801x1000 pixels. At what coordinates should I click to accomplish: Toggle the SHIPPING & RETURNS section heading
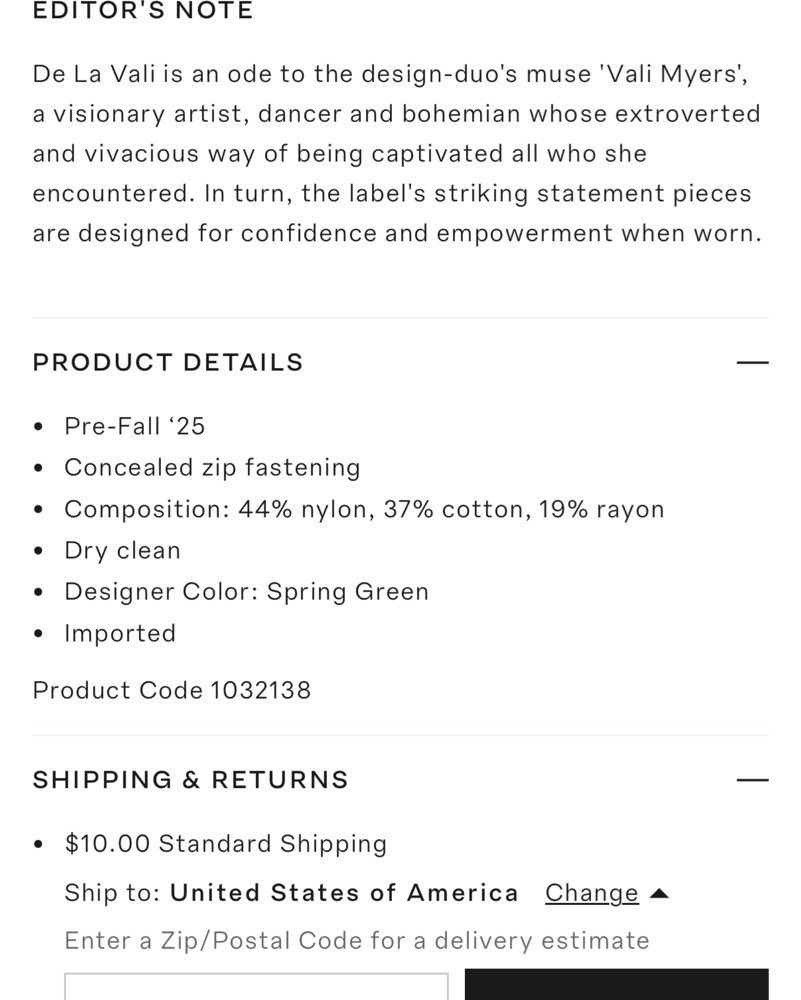pos(190,780)
